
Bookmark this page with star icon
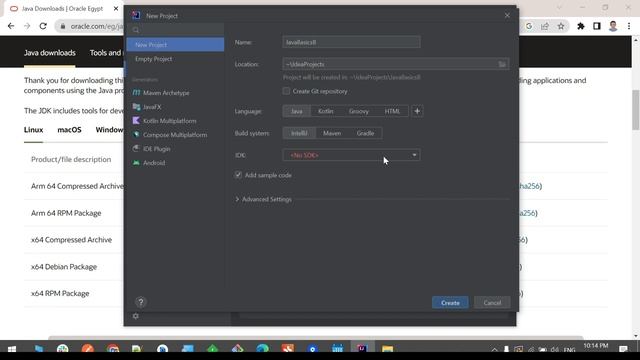tap(561, 26)
